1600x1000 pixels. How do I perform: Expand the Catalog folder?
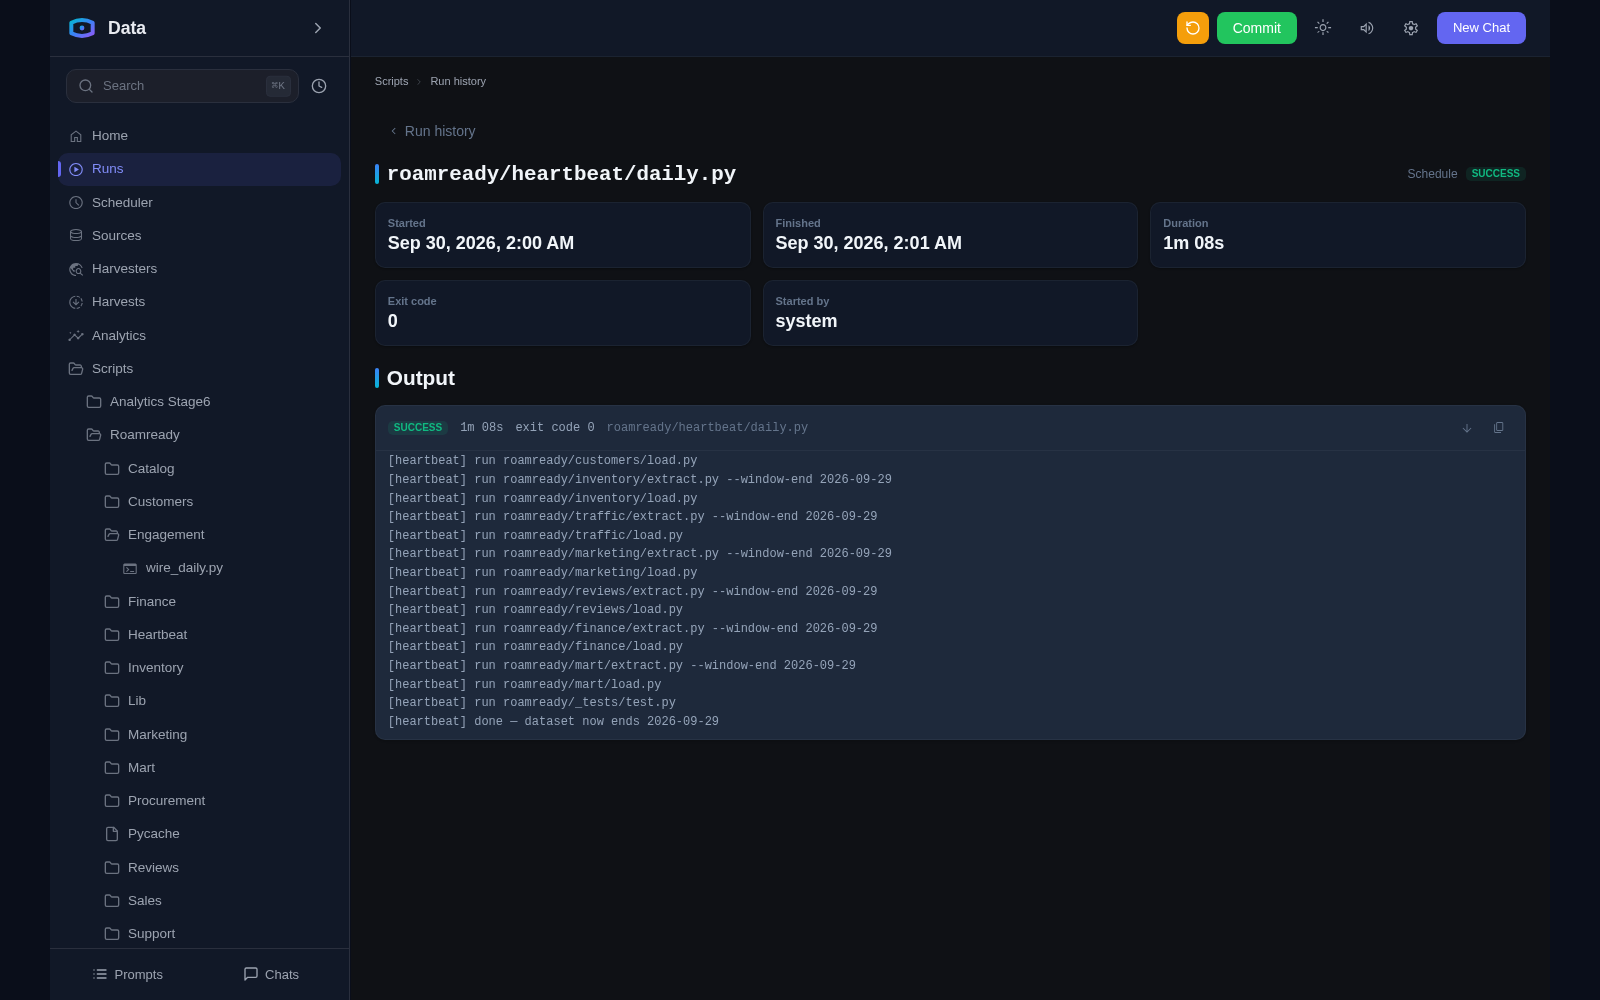(217, 469)
